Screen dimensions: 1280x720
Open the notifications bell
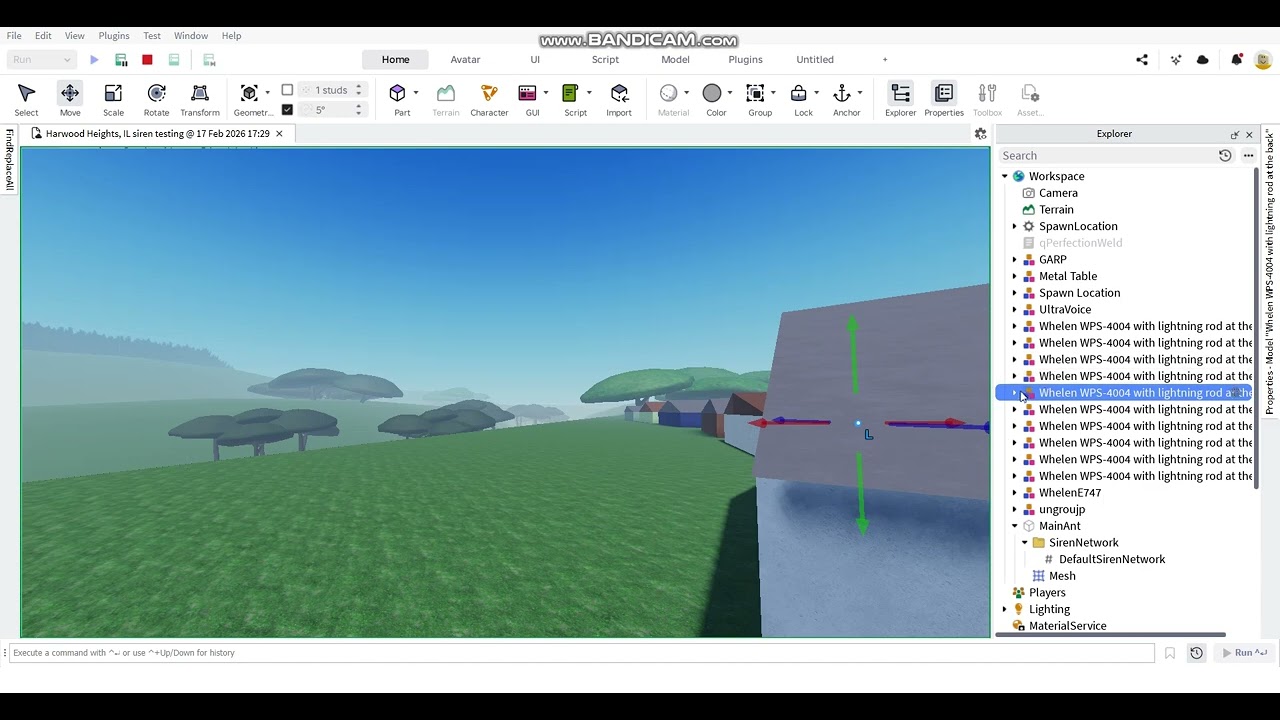click(x=1237, y=60)
